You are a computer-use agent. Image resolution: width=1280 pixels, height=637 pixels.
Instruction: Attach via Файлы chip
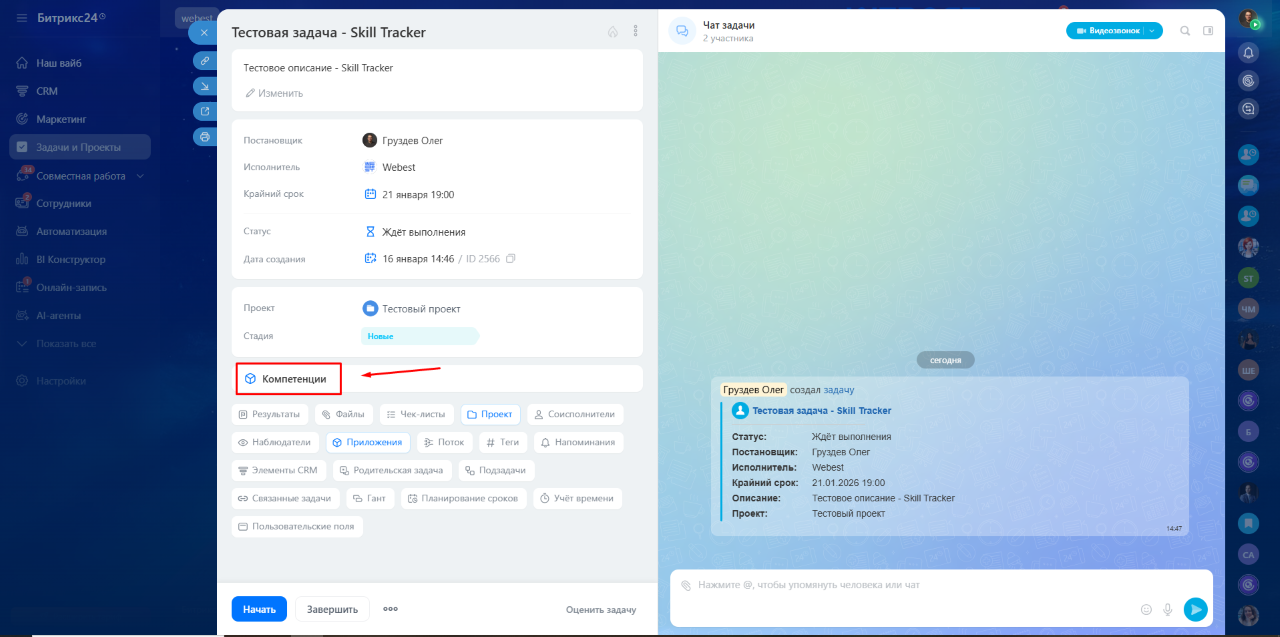pos(343,414)
